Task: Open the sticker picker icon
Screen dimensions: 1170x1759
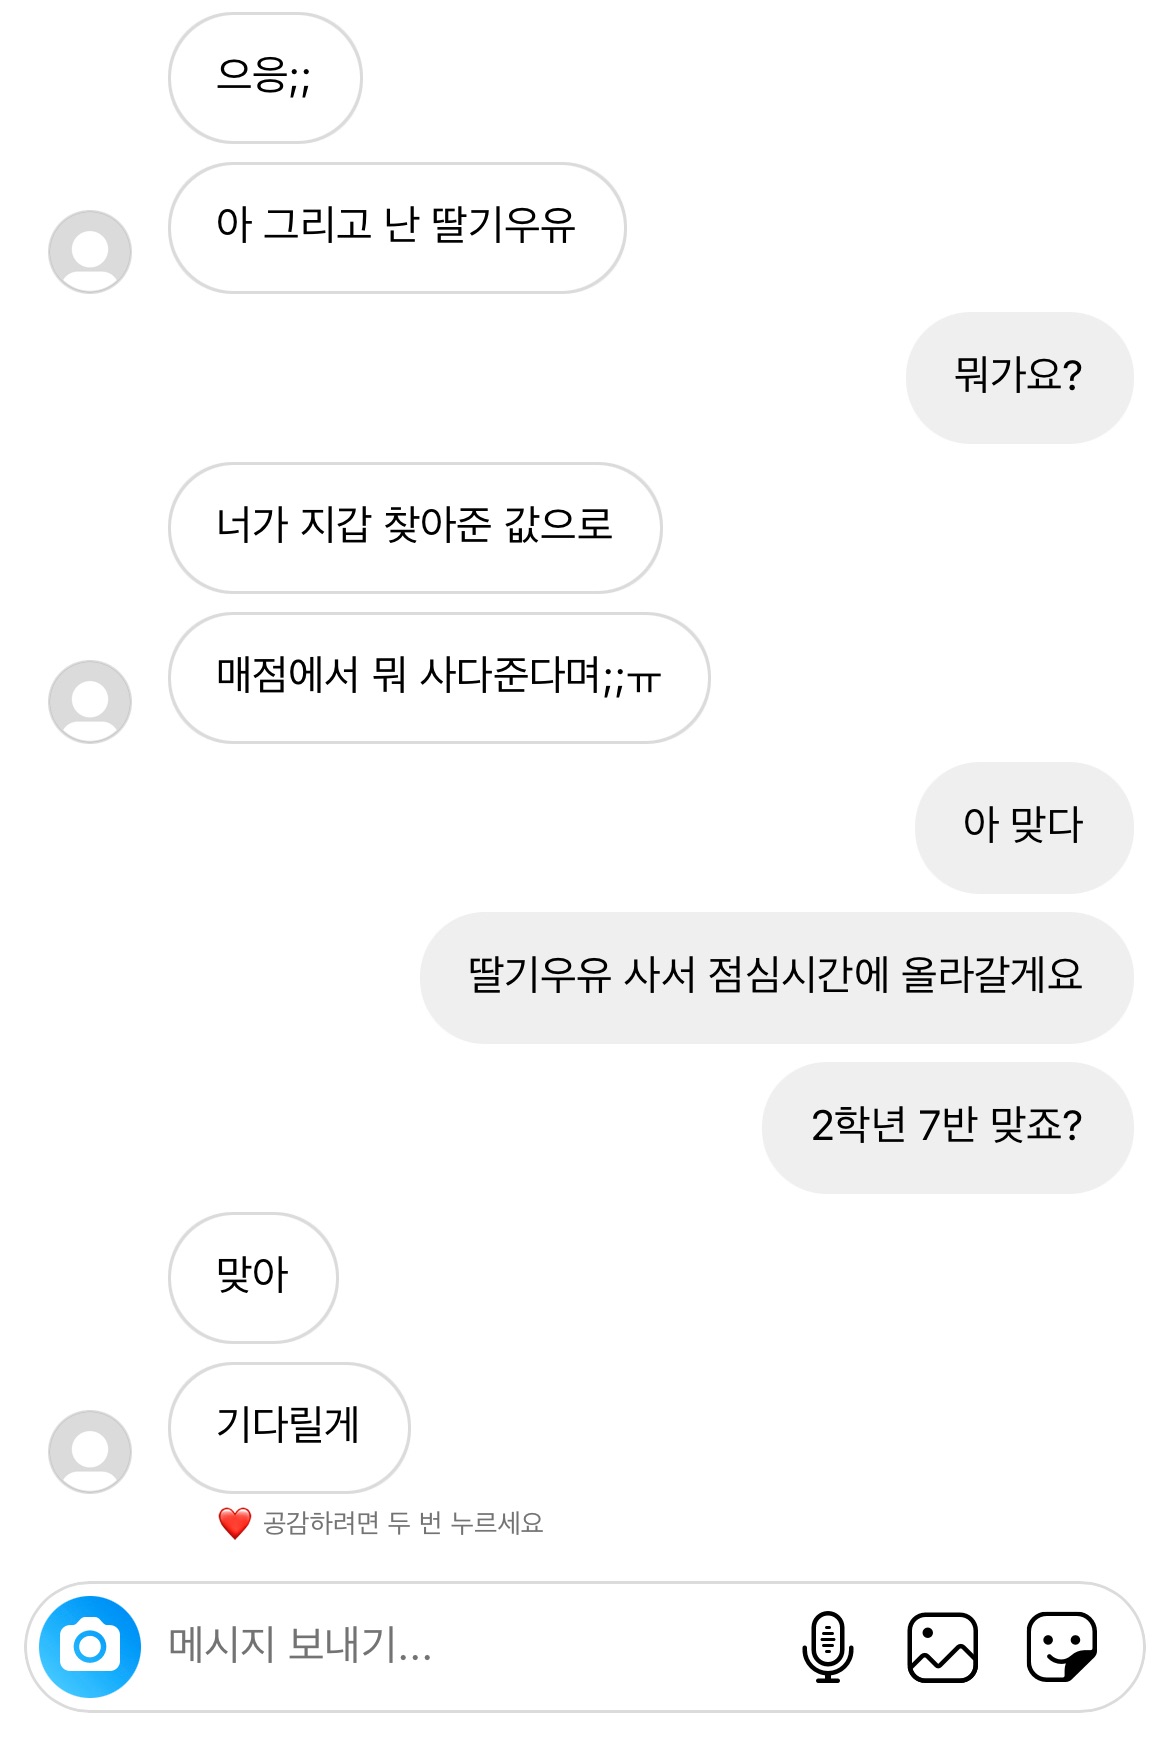Action: [x=1061, y=1646]
